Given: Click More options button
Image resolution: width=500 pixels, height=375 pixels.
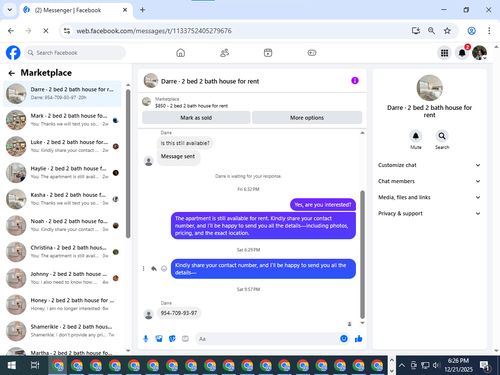Looking at the screenshot, I should click(x=307, y=118).
